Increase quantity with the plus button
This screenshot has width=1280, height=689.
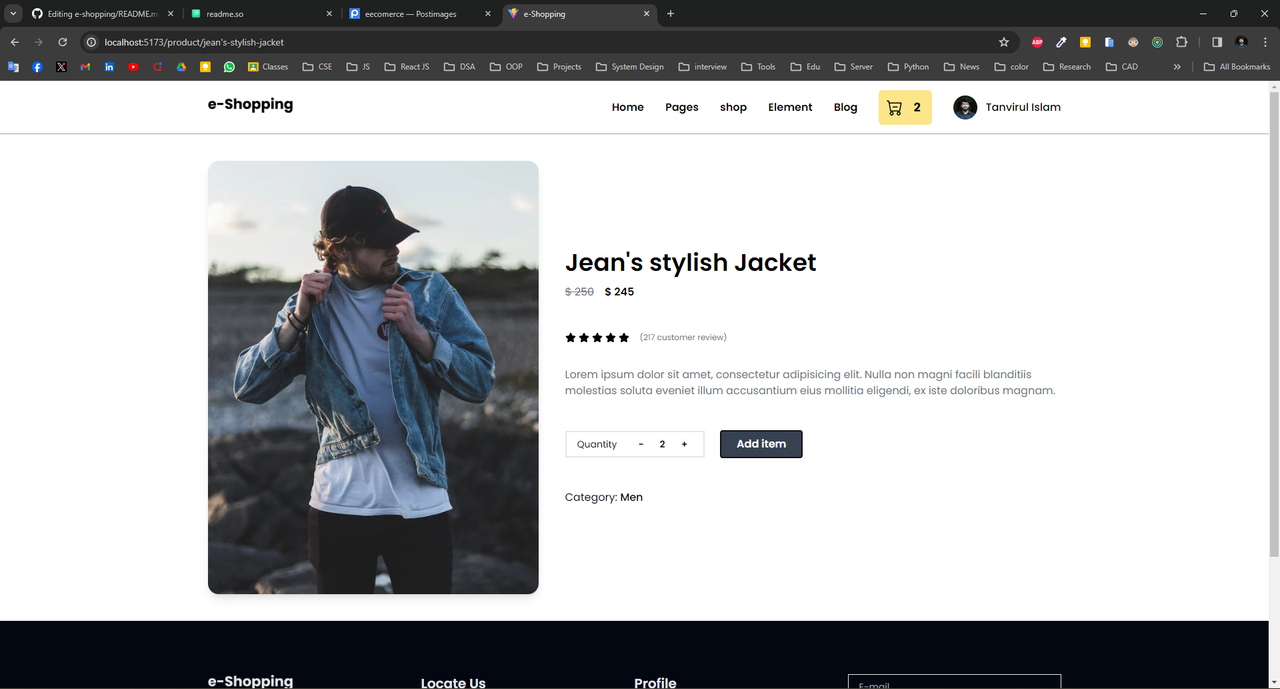(684, 444)
